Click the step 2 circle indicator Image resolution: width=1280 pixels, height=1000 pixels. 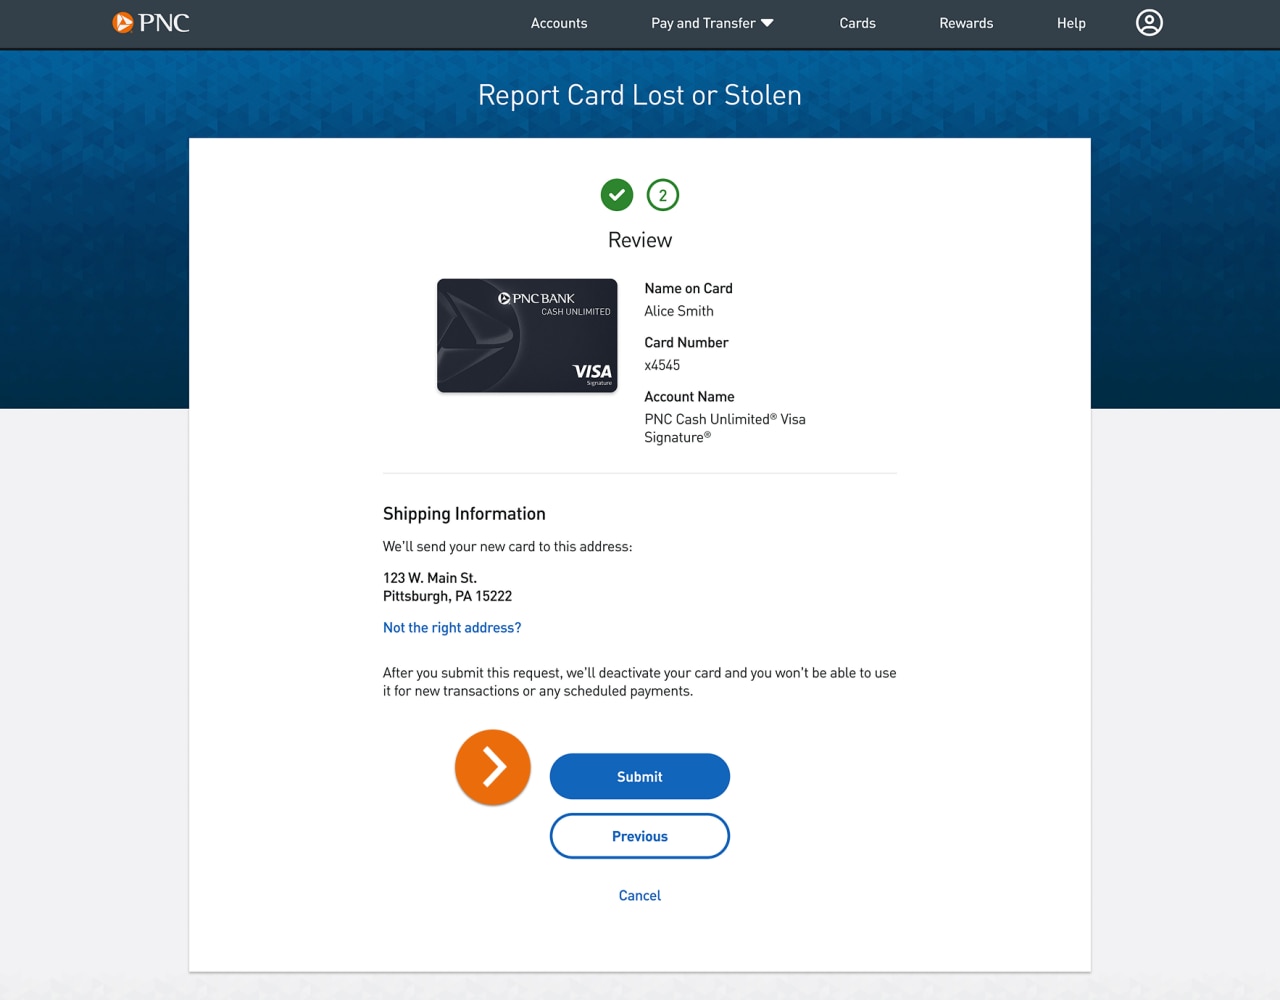point(663,195)
